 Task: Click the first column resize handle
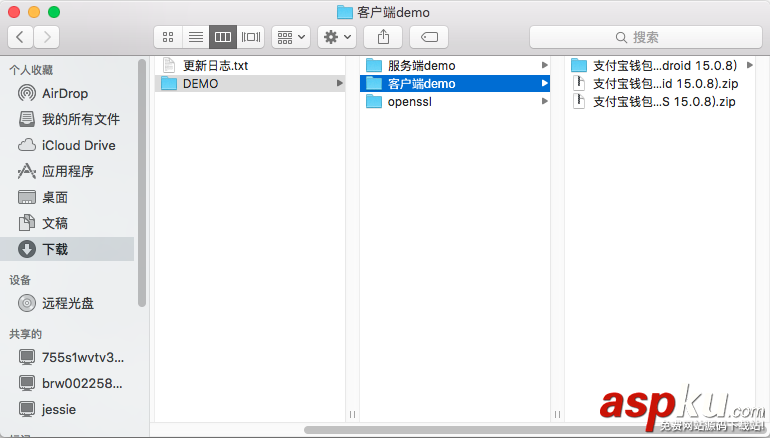[353, 414]
